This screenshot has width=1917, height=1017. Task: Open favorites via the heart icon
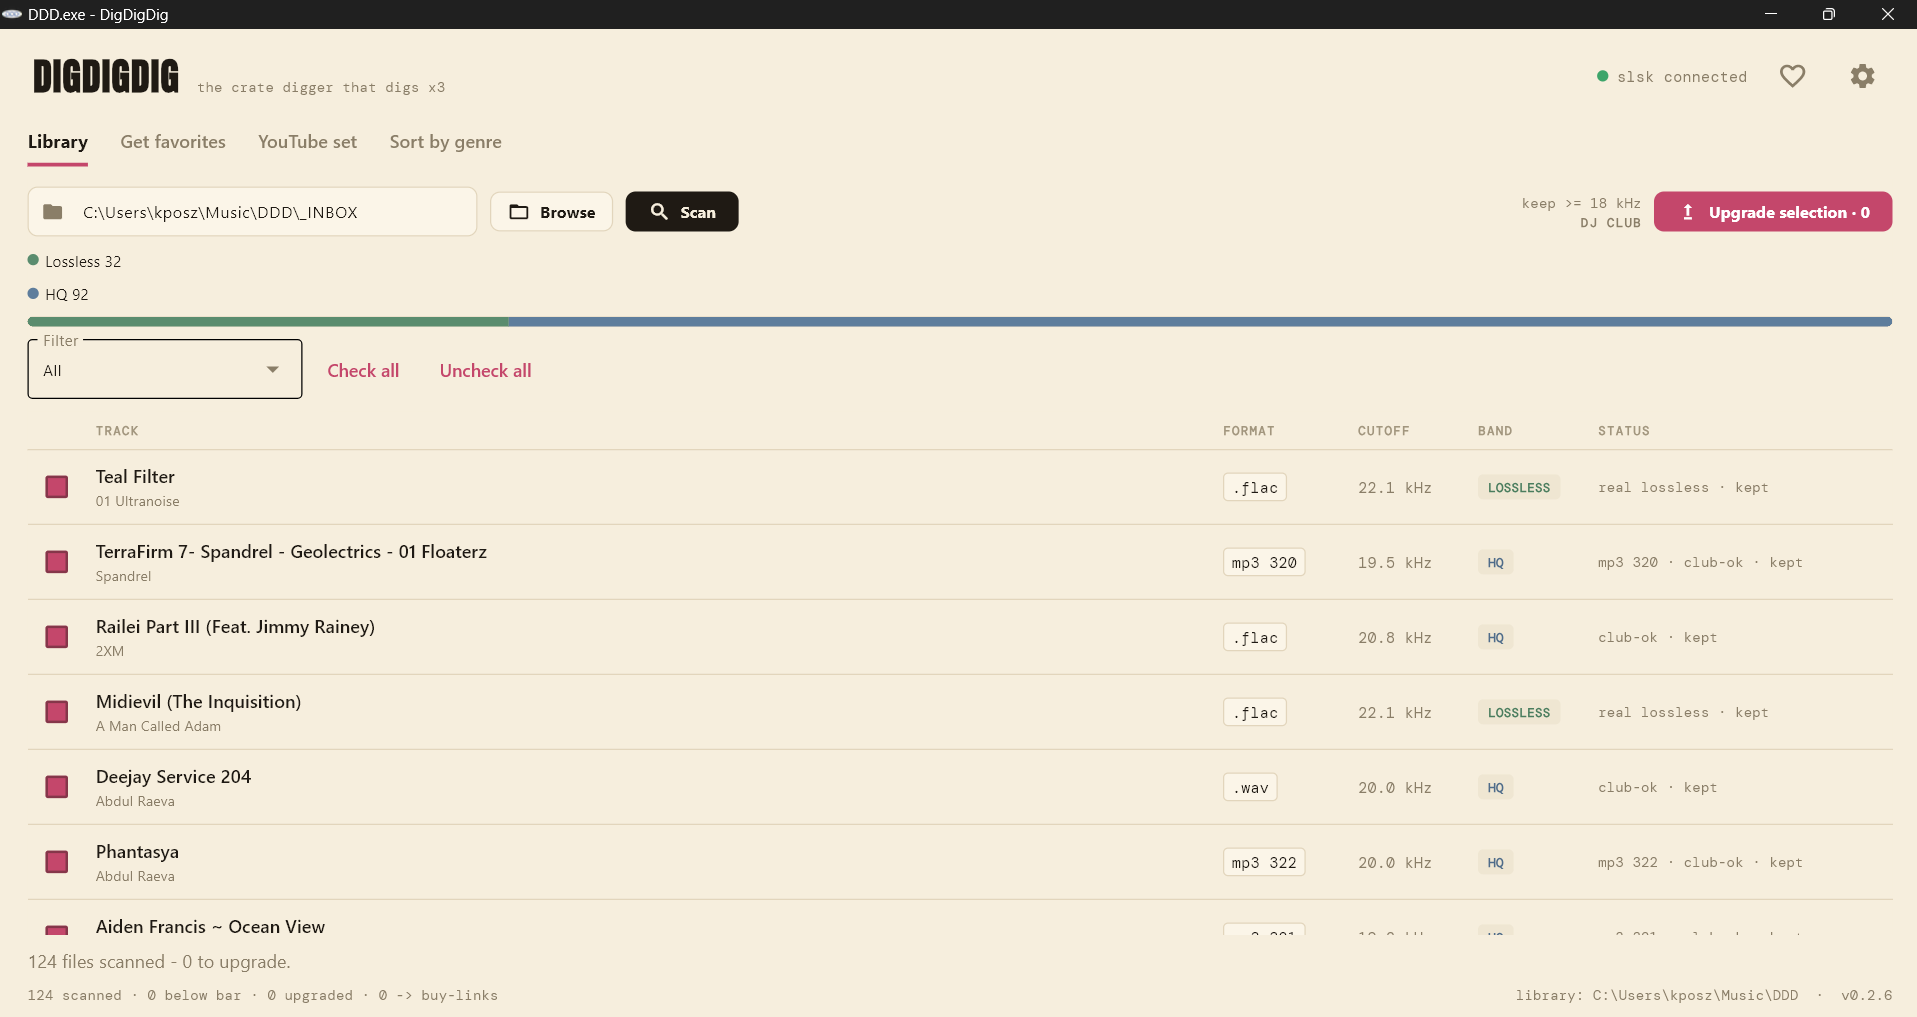1792,76
